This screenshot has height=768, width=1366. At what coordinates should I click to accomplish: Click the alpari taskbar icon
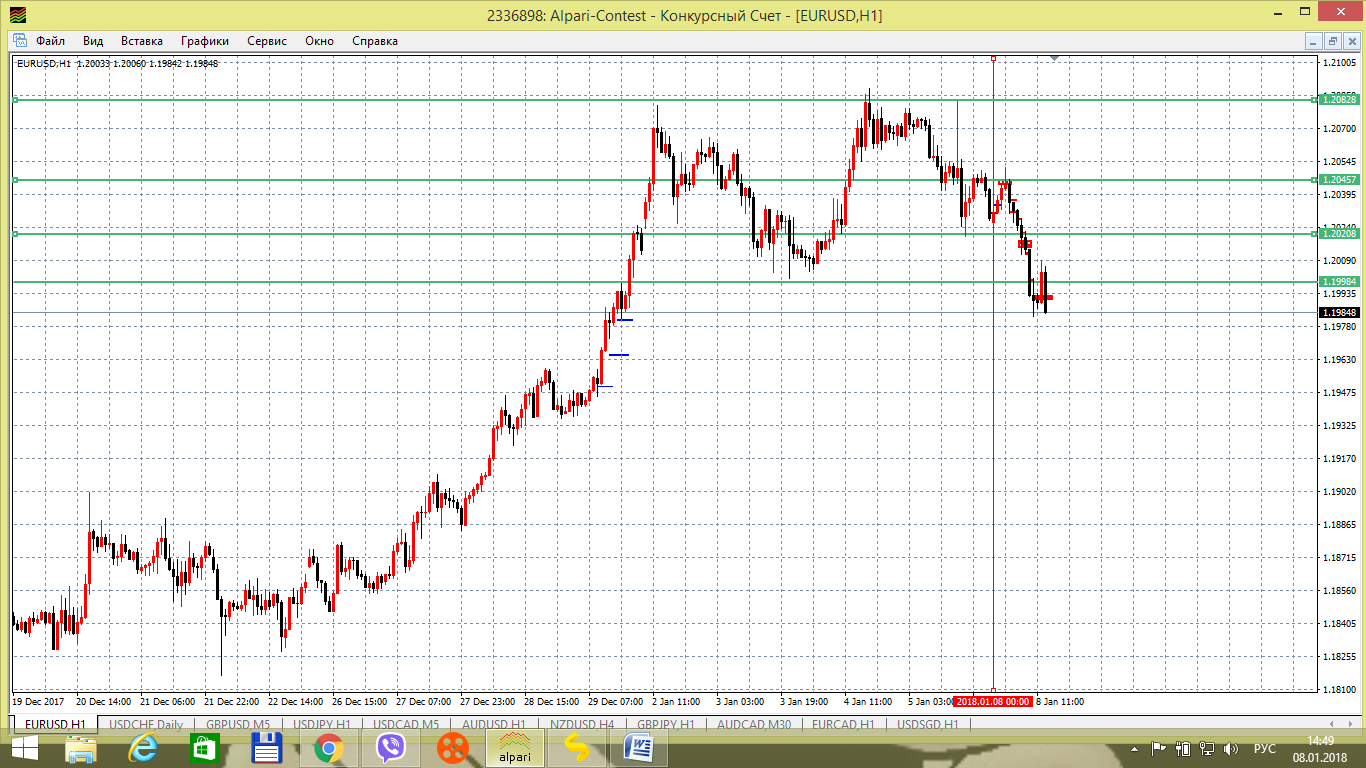[x=515, y=747]
